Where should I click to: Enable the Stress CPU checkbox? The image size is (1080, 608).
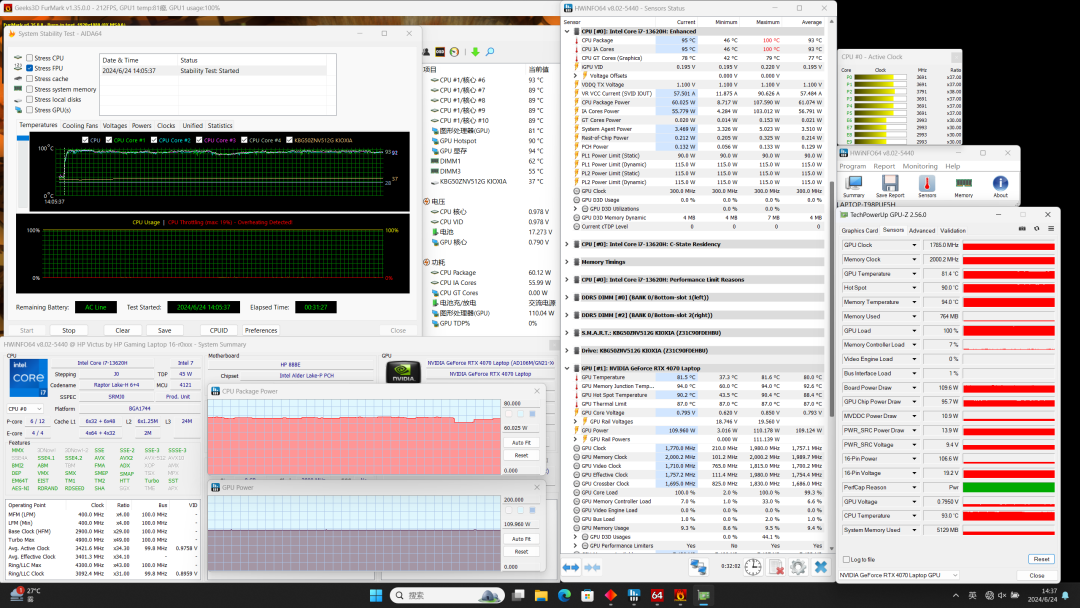(x=30, y=59)
